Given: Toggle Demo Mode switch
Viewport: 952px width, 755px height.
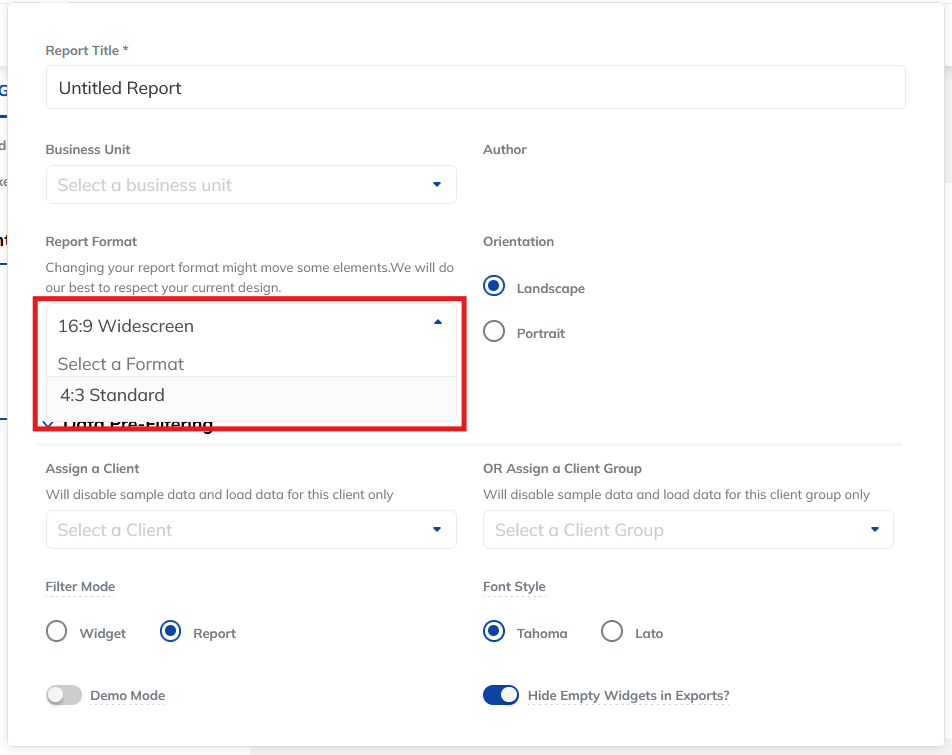Looking at the screenshot, I should pos(64,695).
